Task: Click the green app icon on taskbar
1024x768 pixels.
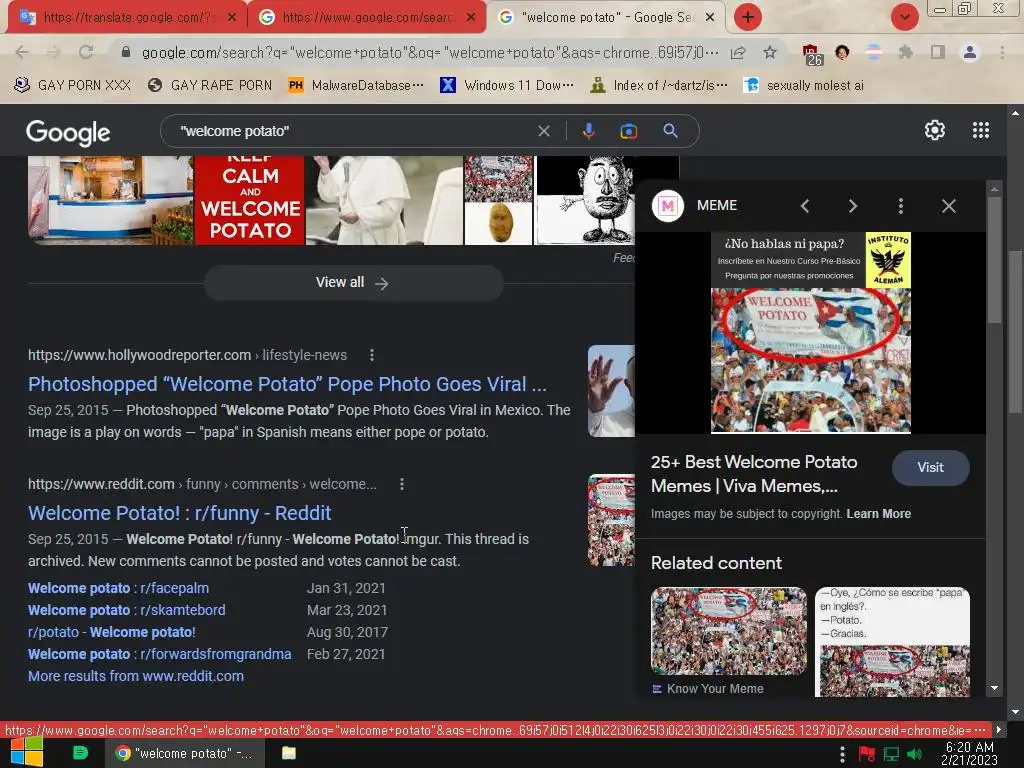Action: coord(80,753)
